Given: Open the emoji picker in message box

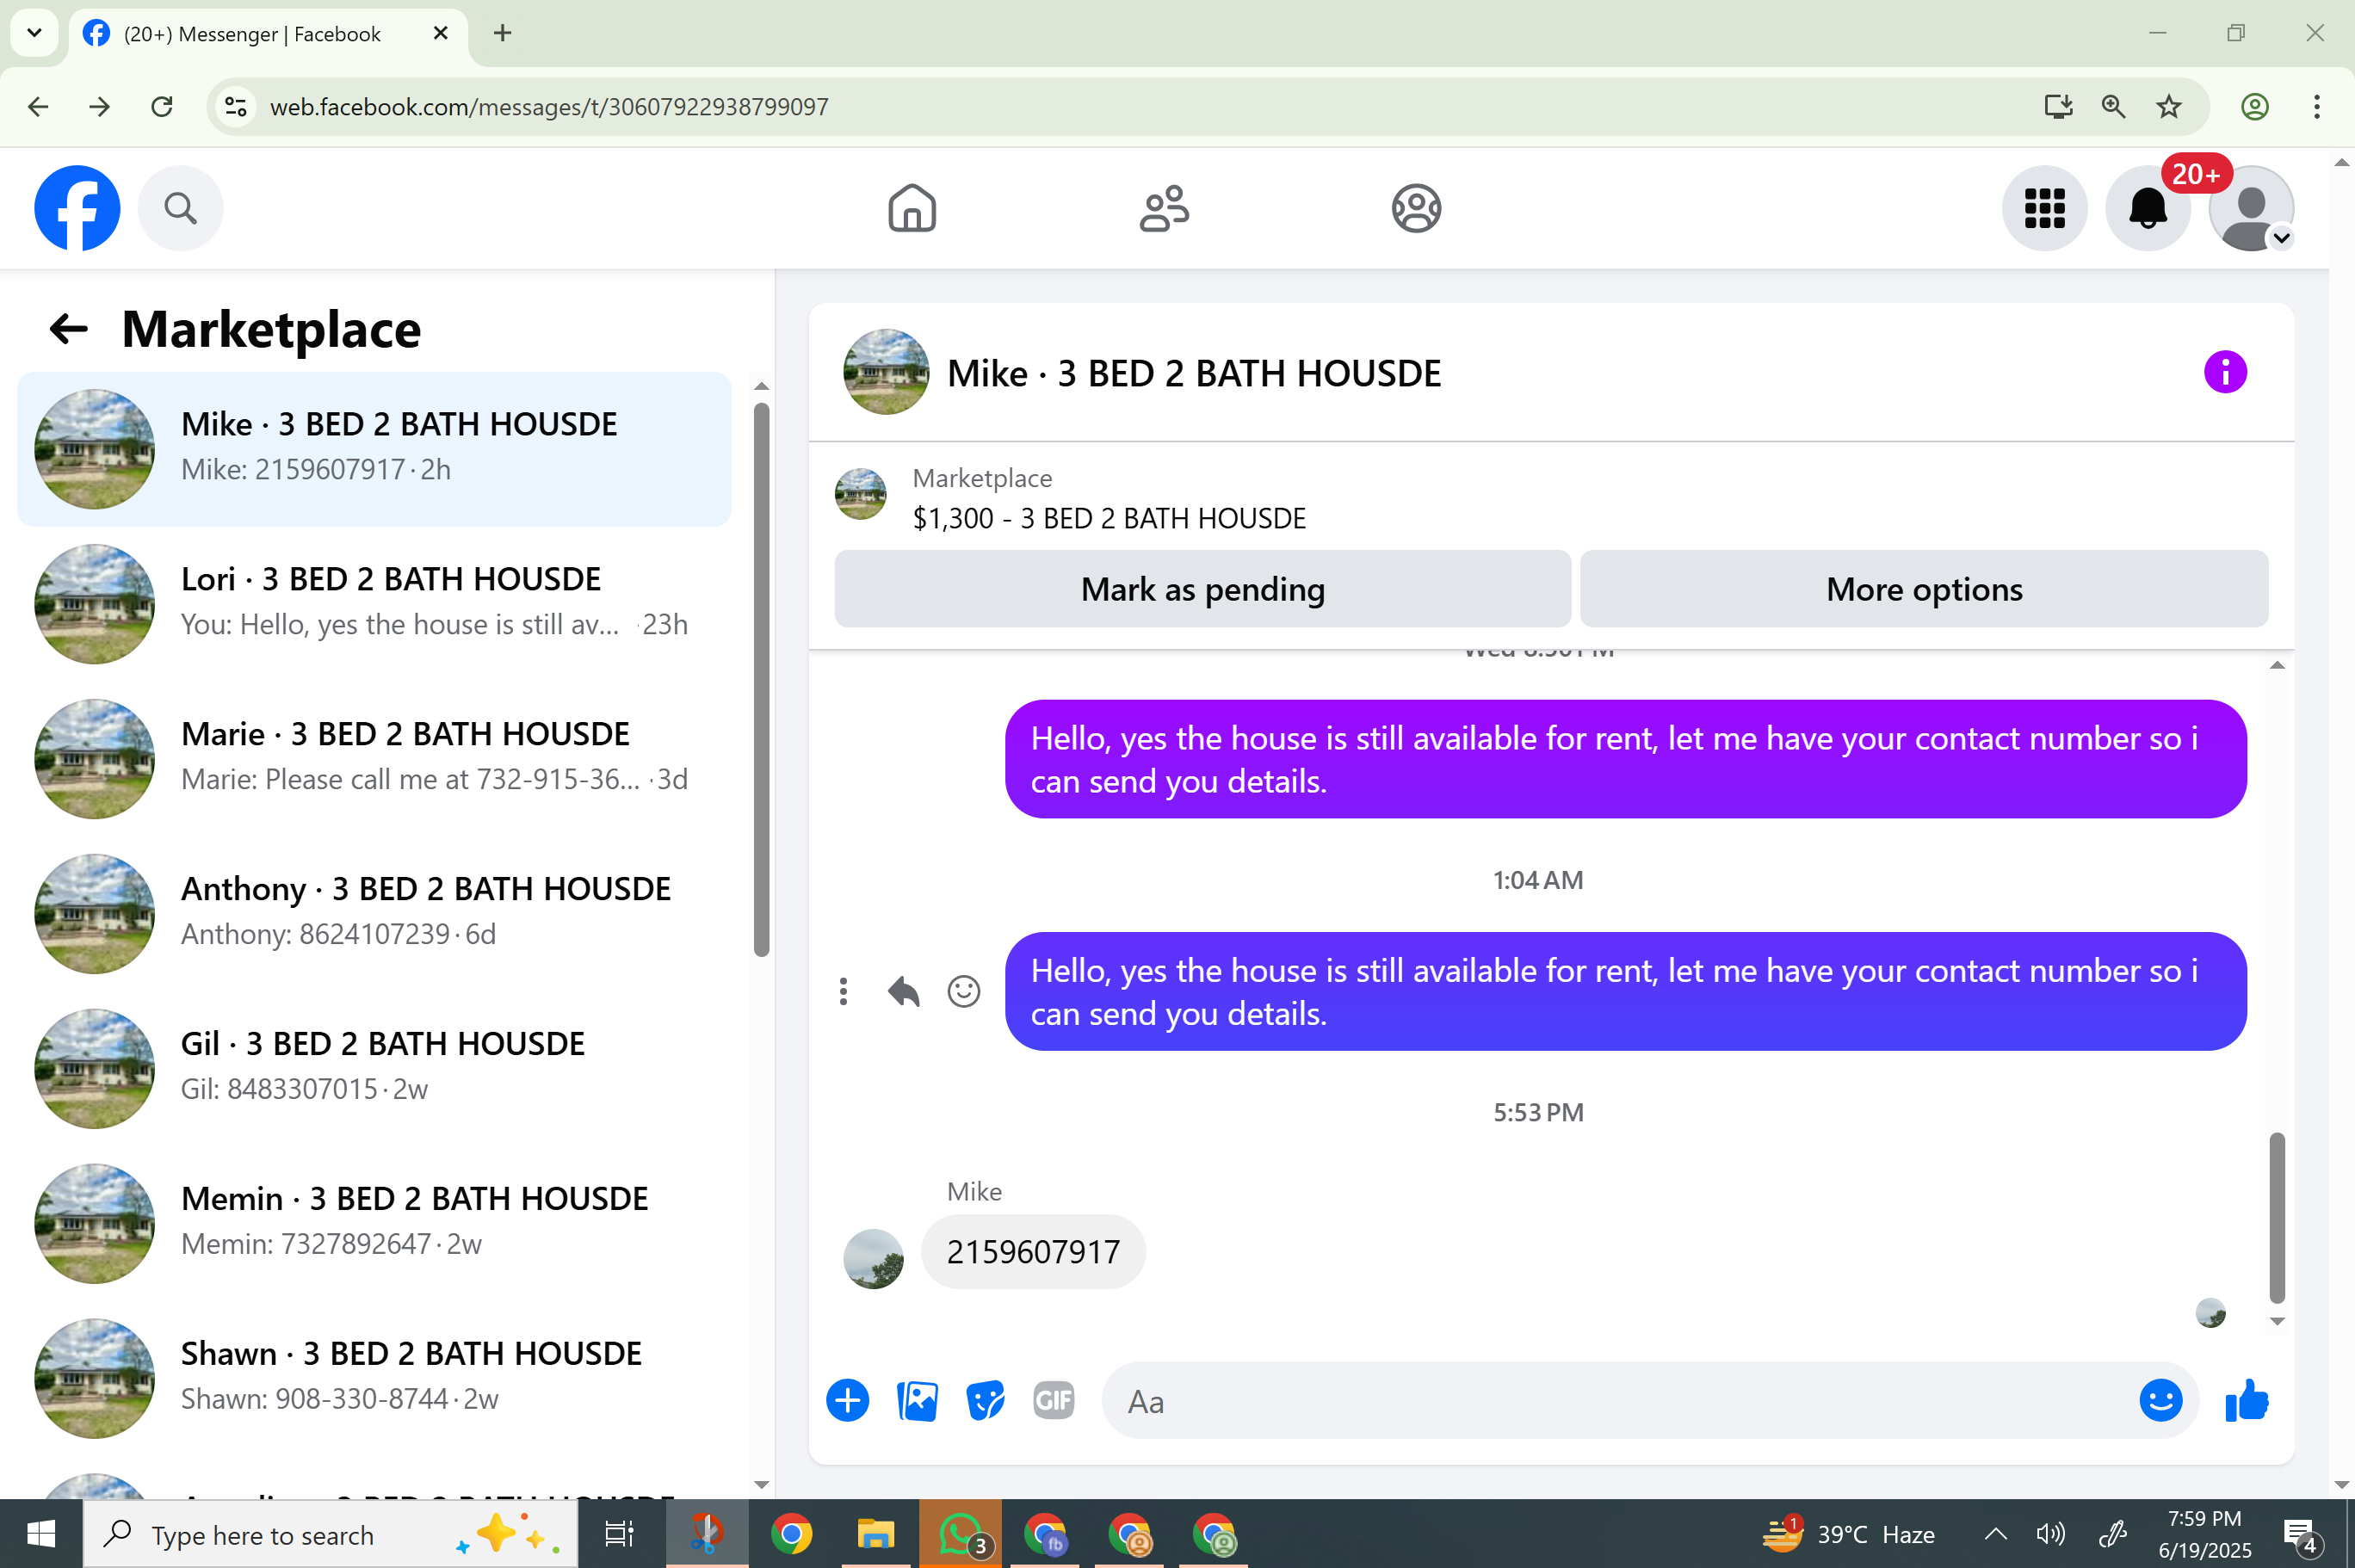Looking at the screenshot, I should (x=2160, y=1400).
